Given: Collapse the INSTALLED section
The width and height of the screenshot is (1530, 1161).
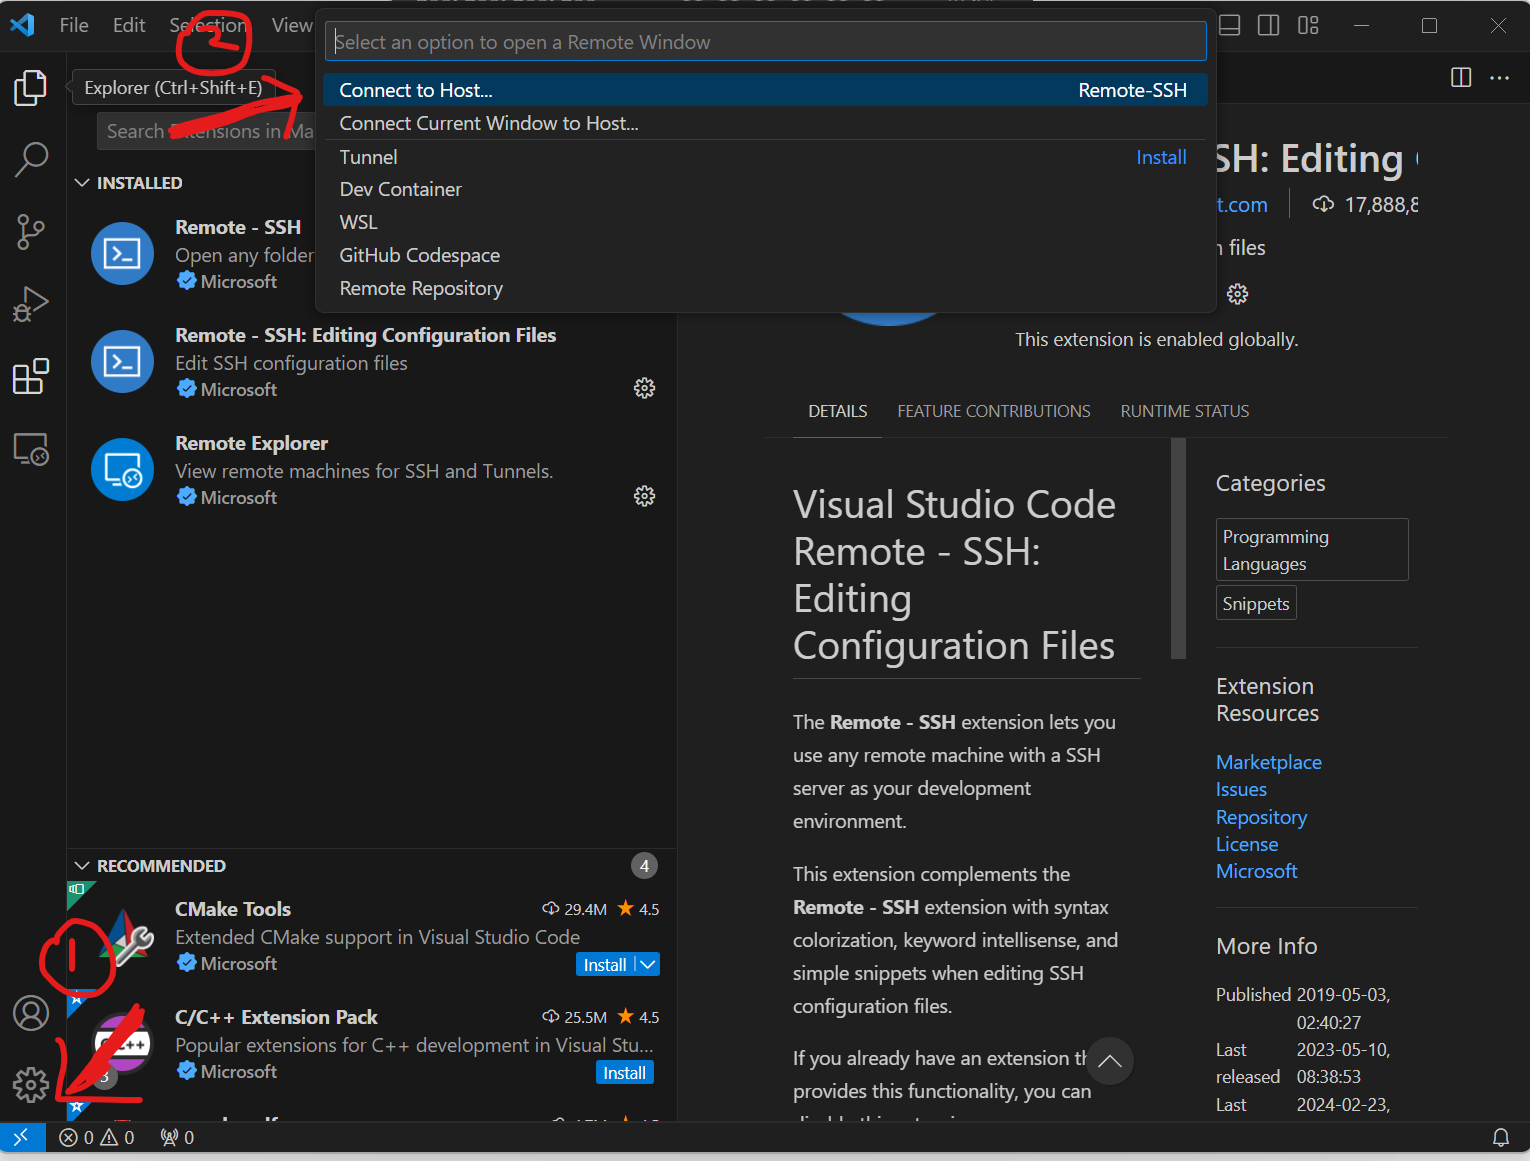Looking at the screenshot, I should pos(82,183).
